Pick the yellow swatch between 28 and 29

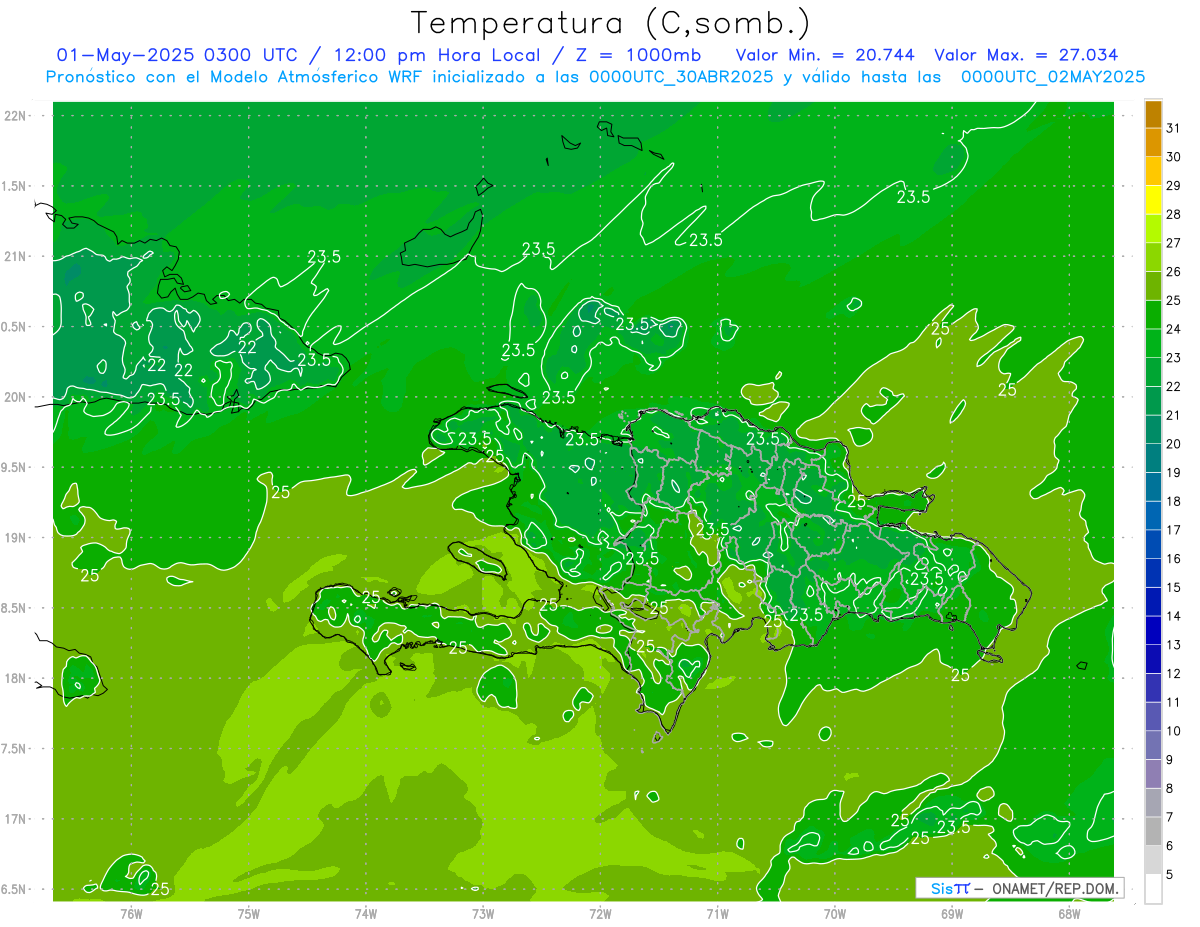(x=1153, y=200)
